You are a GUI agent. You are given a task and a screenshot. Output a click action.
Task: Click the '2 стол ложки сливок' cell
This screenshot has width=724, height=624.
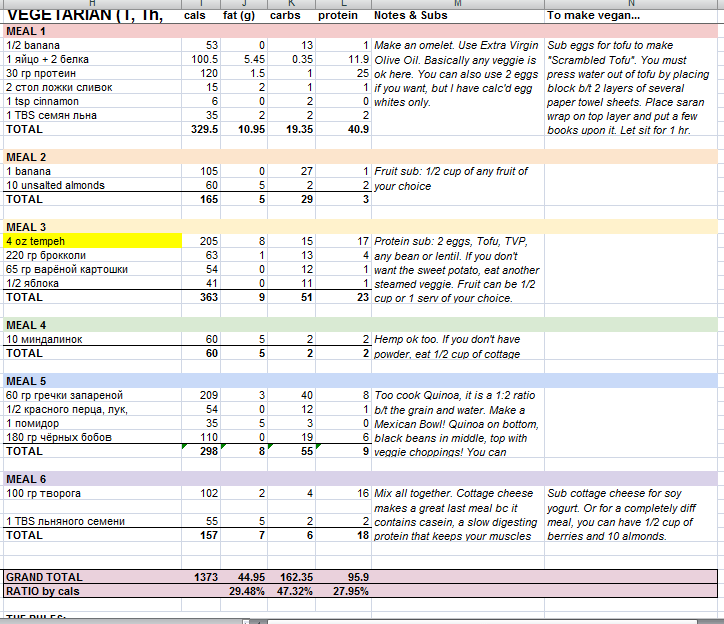(x=92, y=87)
